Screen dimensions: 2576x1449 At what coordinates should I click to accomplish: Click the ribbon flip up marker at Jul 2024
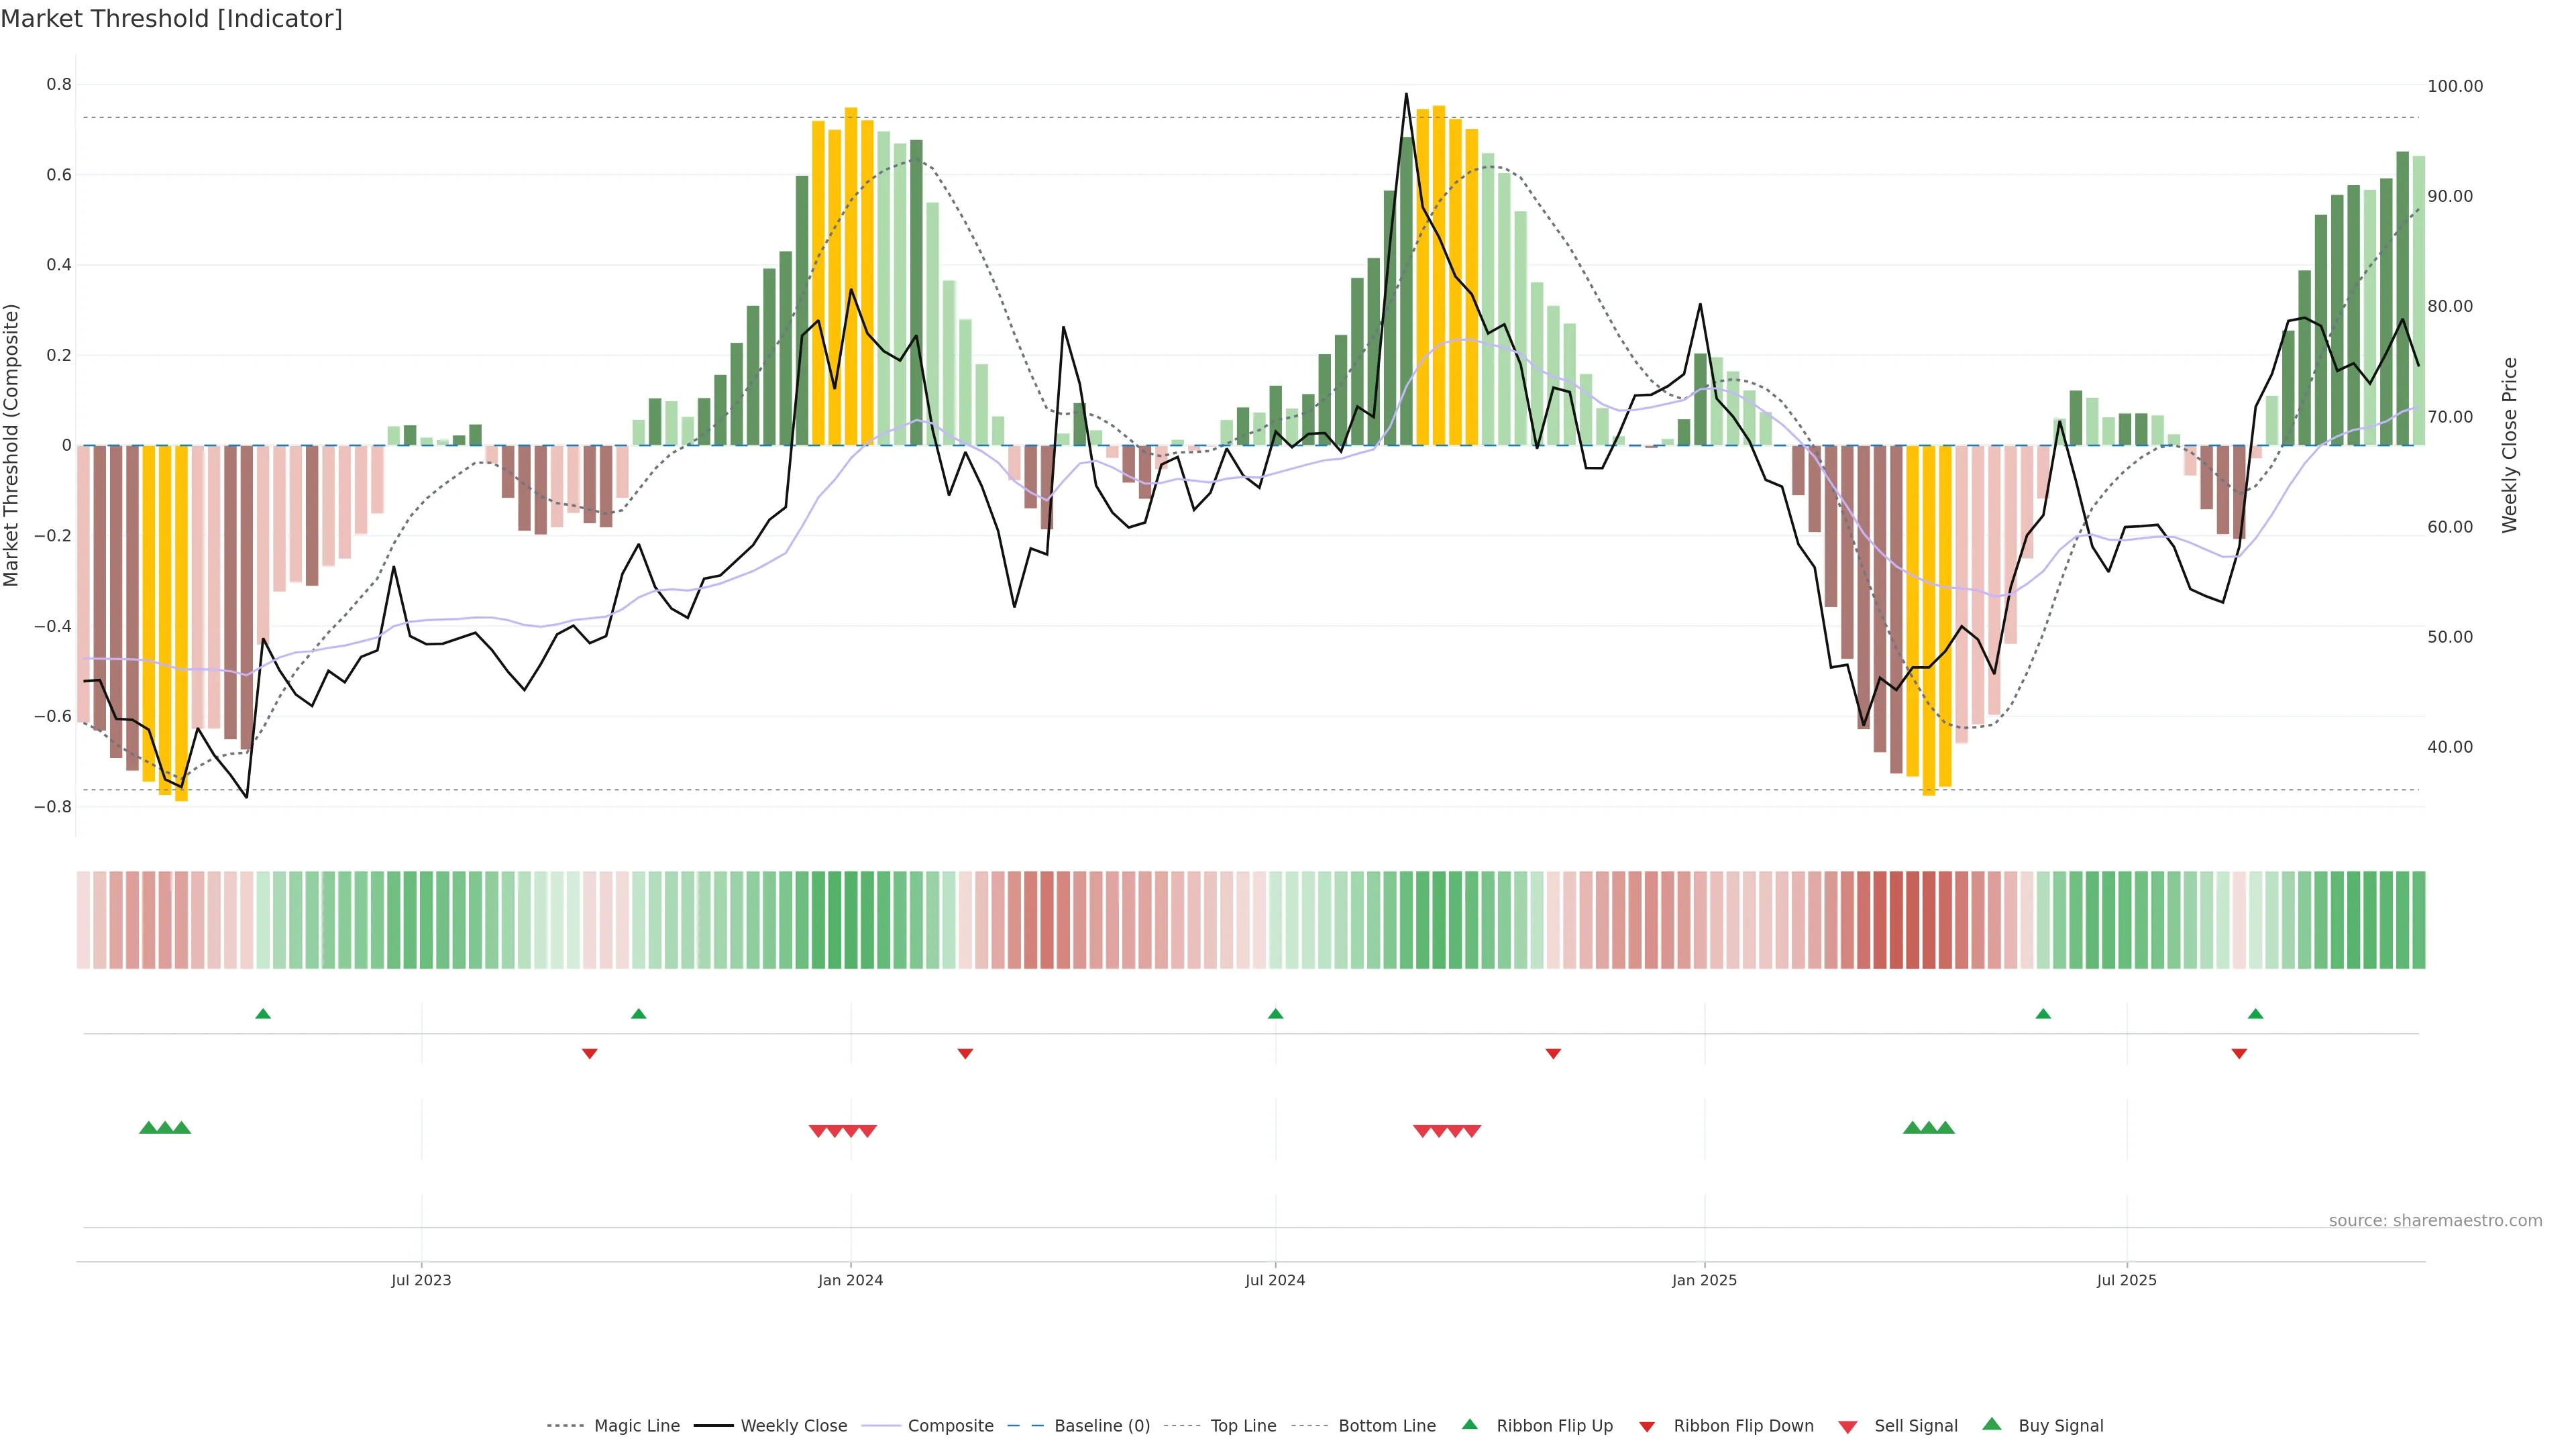pos(1275,1014)
